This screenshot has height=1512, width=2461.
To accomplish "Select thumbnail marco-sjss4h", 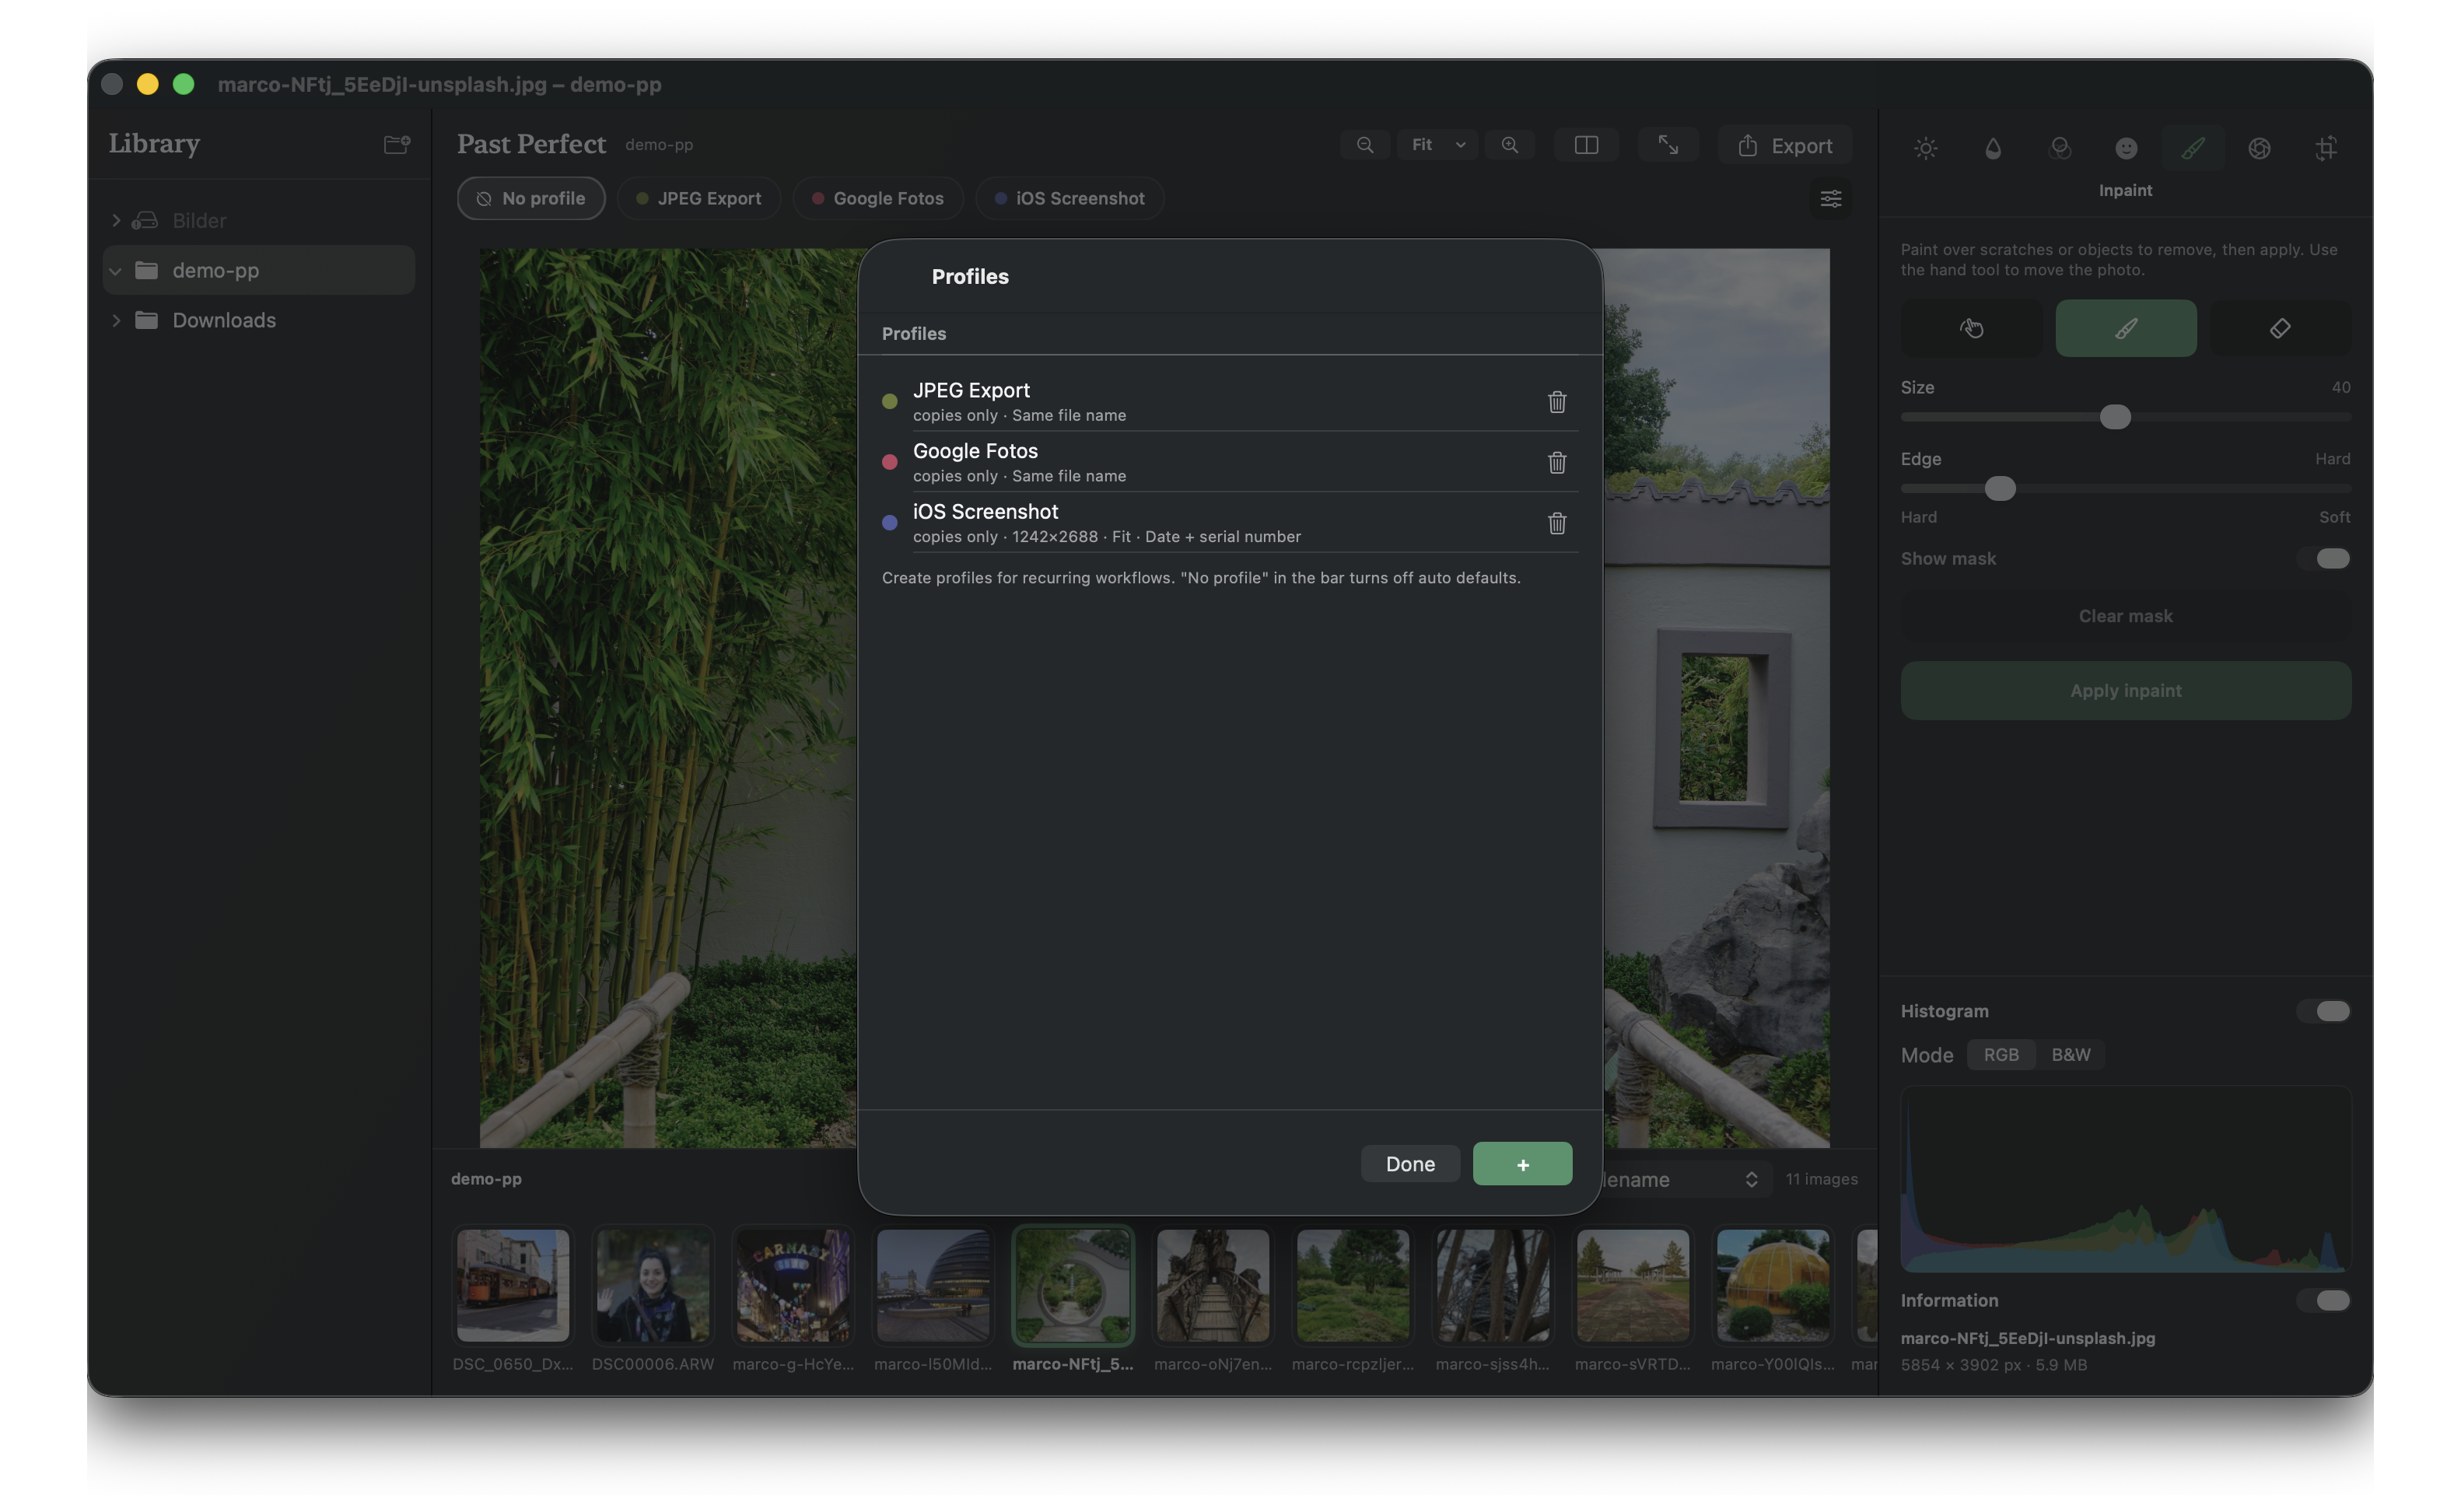I will pyautogui.click(x=1492, y=1286).
